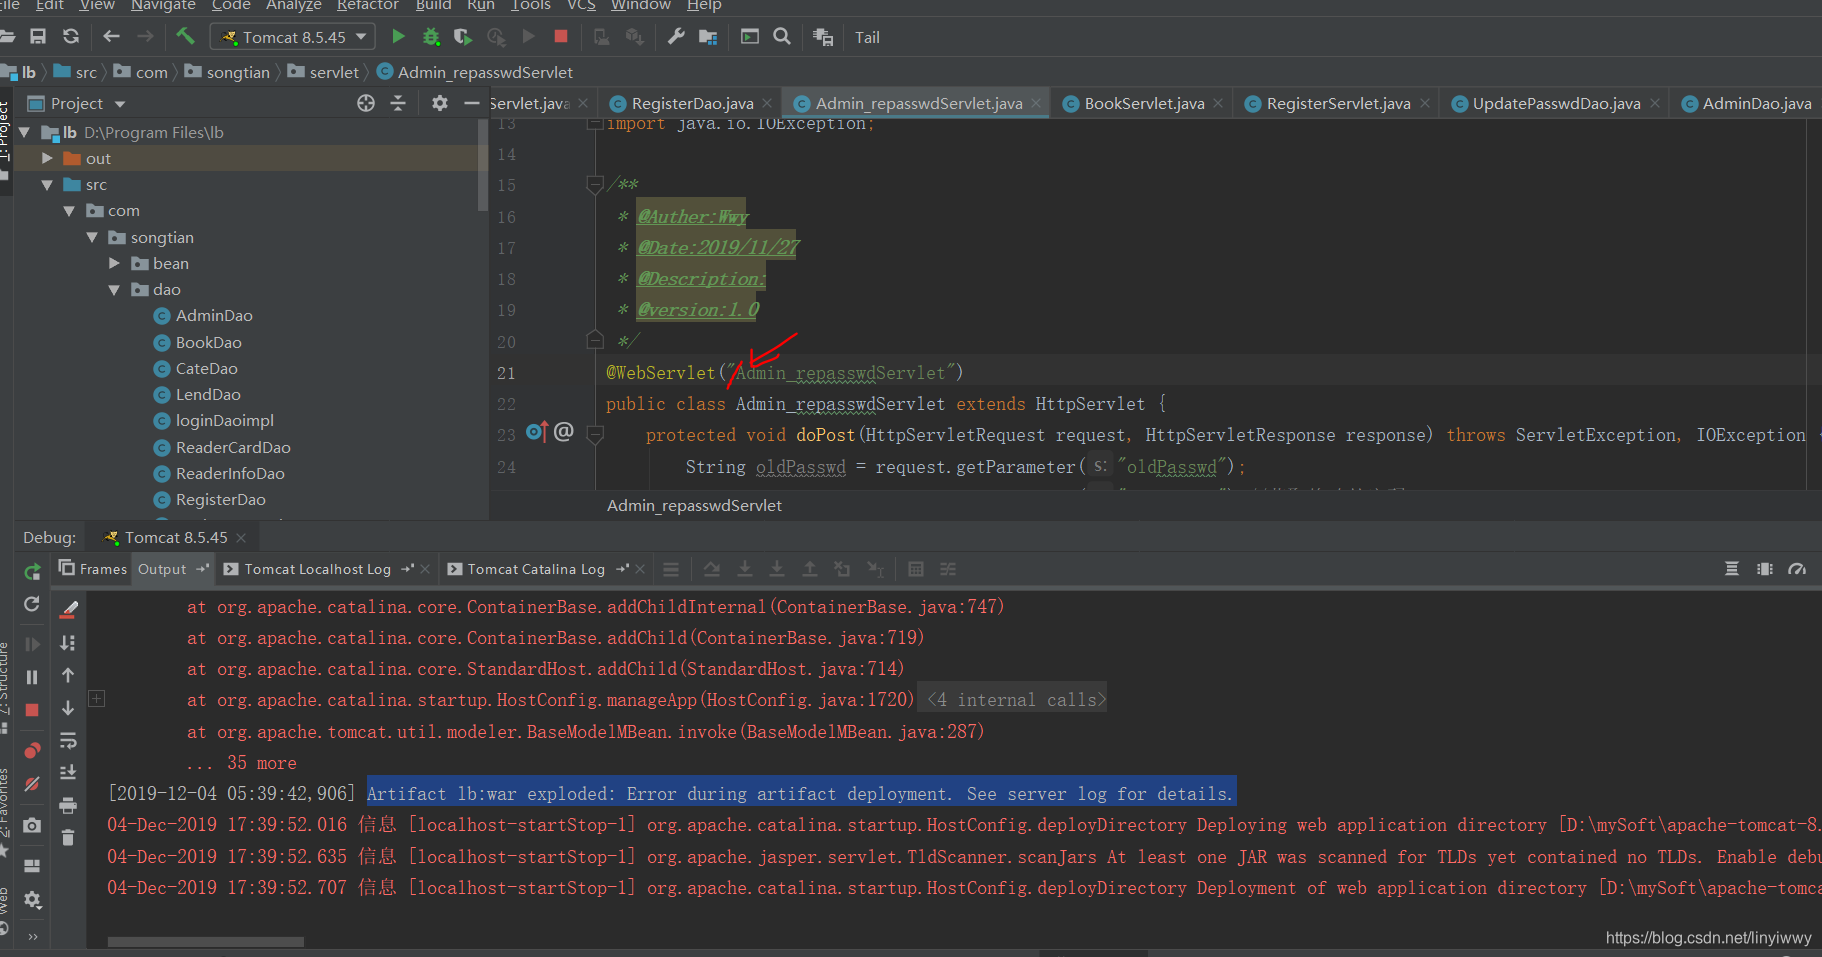Image resolution: width=1822 pixels, height=957 pixels.
Task: Open Project Structure icon in toolbar
Action: [x=708, y=37]
